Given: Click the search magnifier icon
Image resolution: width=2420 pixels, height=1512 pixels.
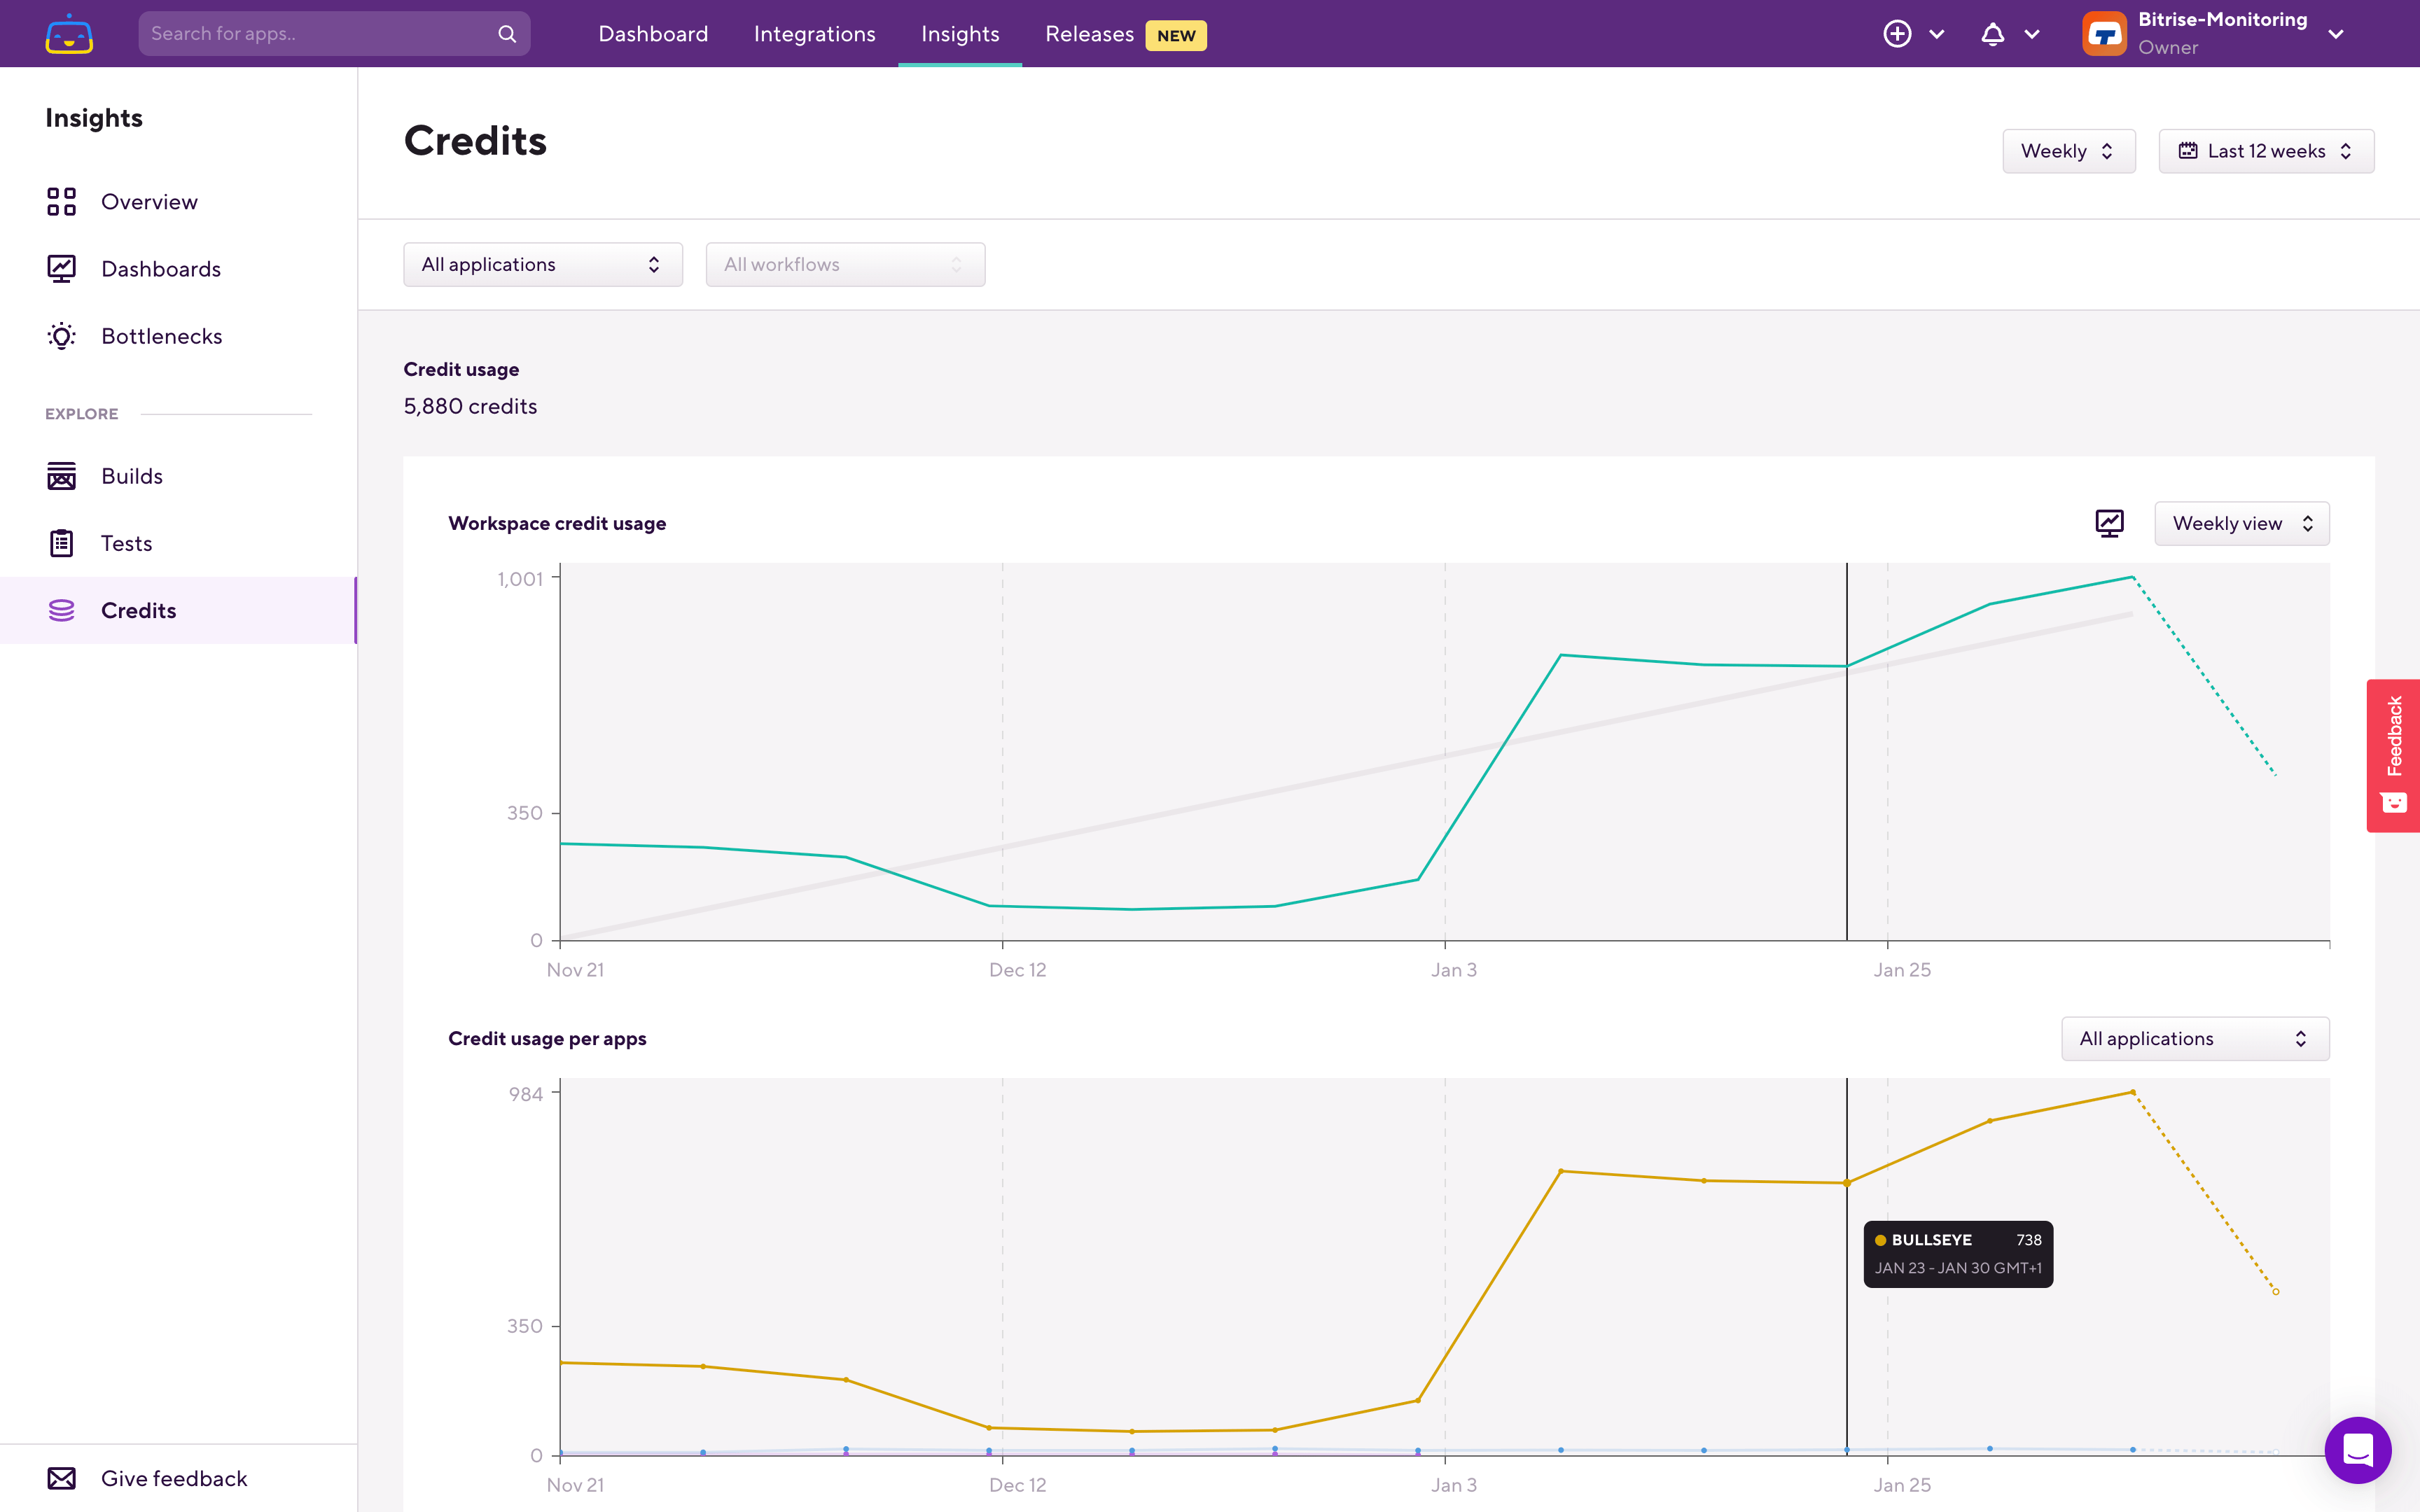Looking at the screenshot, I should [x=507, y=34].
